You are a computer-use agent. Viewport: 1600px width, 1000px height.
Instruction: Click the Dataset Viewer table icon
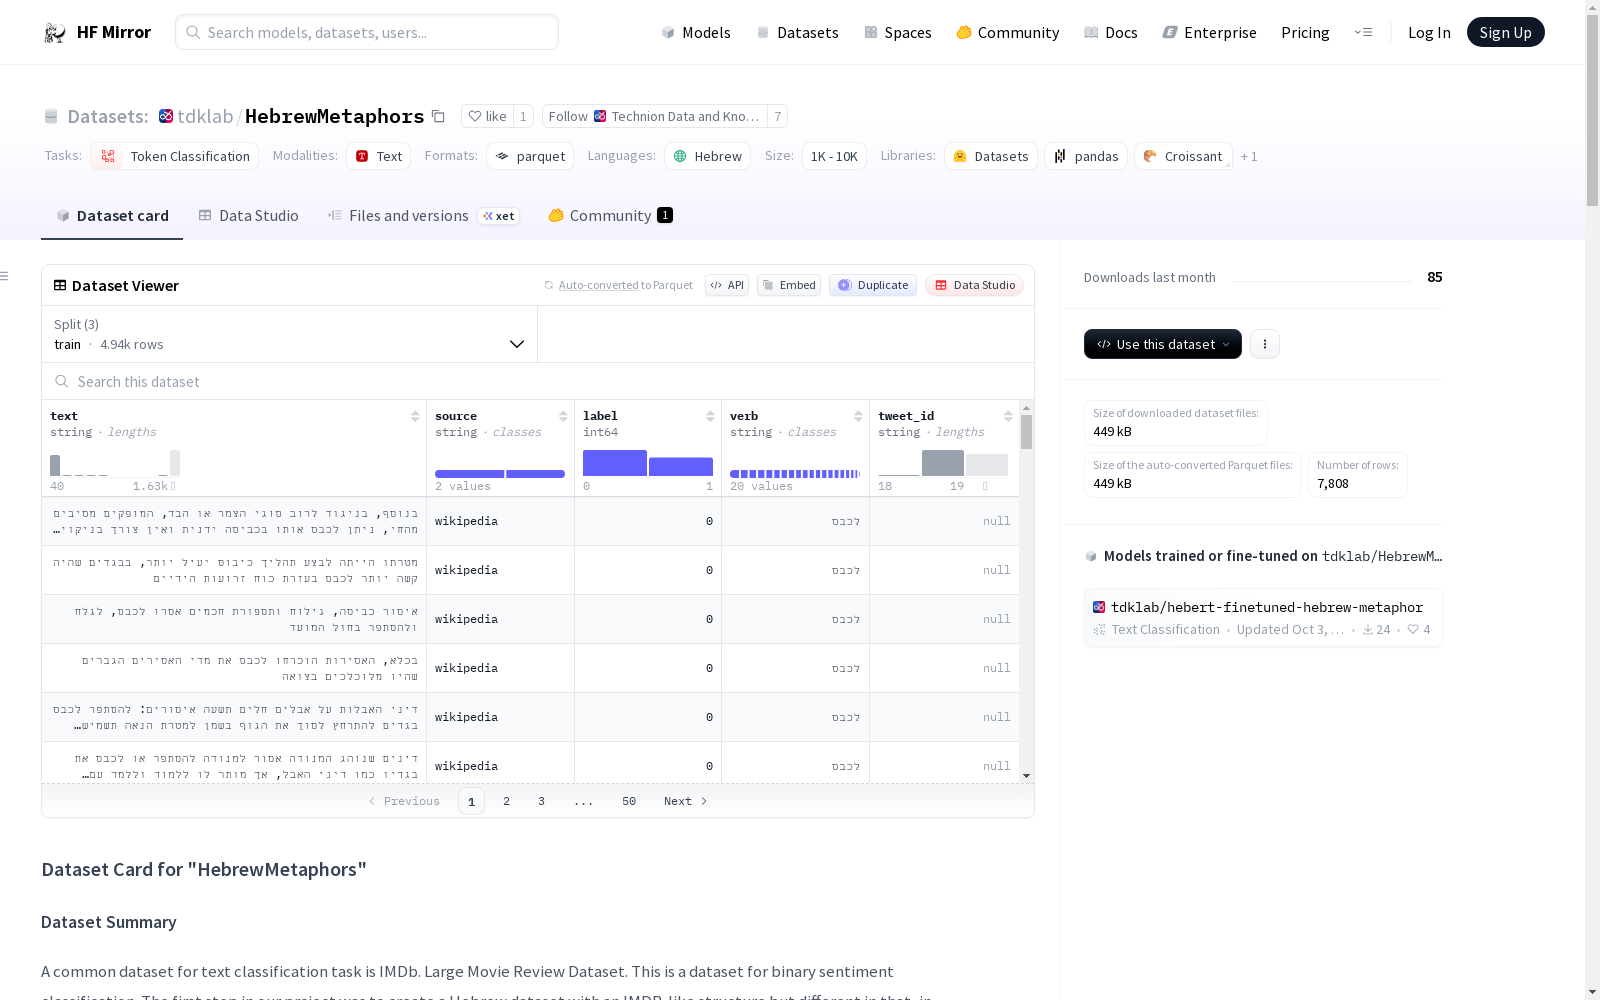(x=60, y=285)
